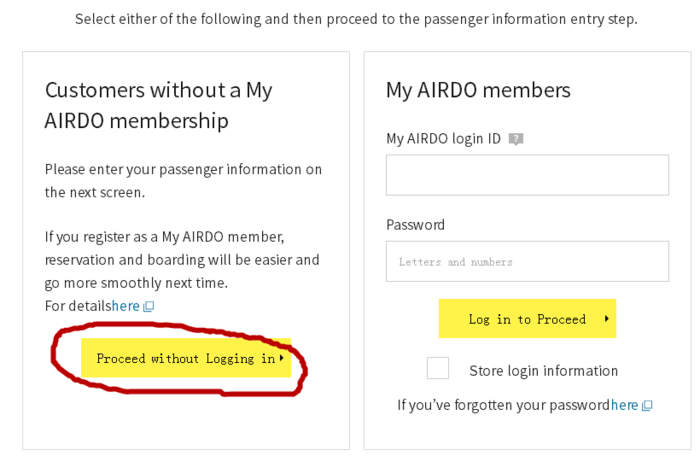Open the 'here' link after 'For details'

point(126,306)
